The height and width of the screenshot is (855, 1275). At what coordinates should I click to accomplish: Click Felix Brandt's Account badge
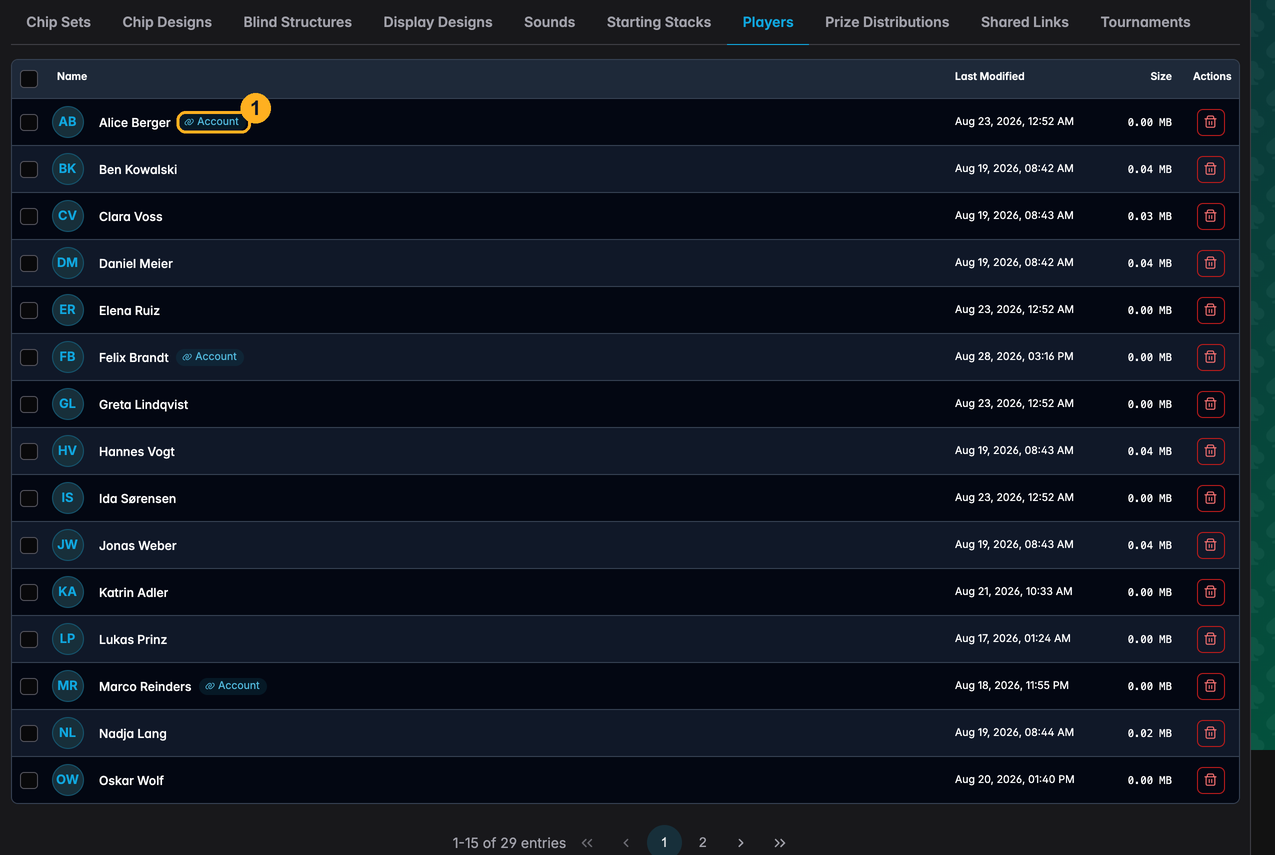tap(210, 357)
